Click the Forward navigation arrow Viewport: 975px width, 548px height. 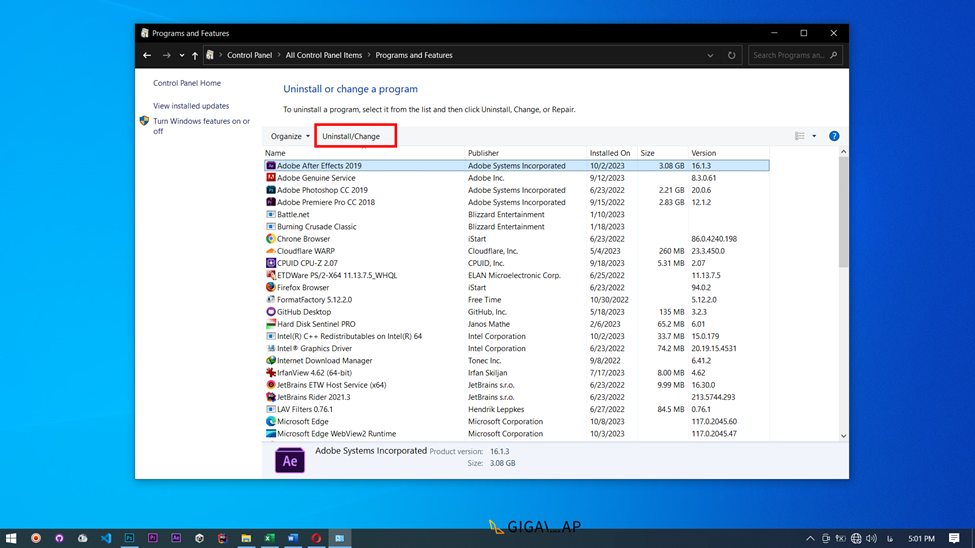pos(166,55)
